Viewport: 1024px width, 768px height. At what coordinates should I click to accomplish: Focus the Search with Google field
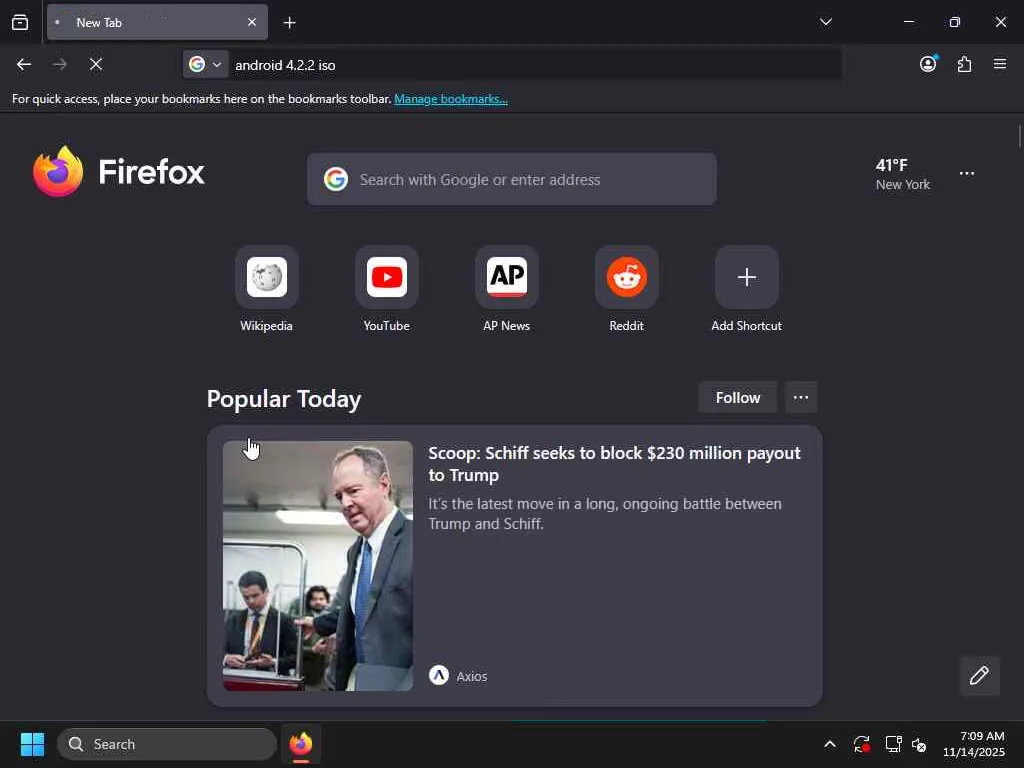coord(512,180)
